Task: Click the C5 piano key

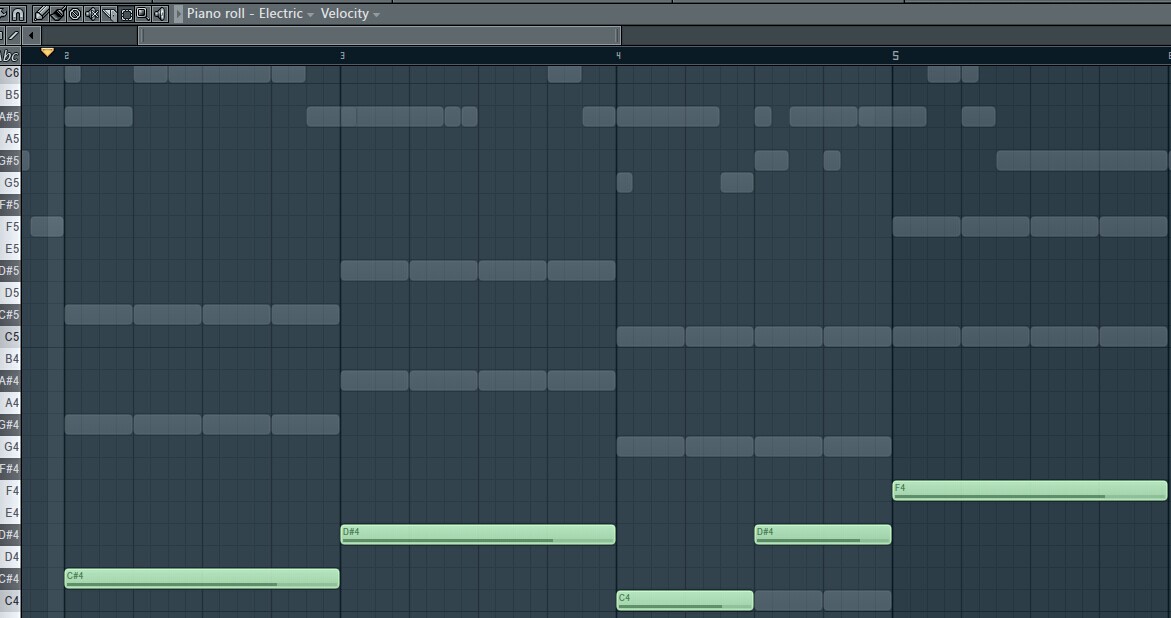Action: [10, 337]
